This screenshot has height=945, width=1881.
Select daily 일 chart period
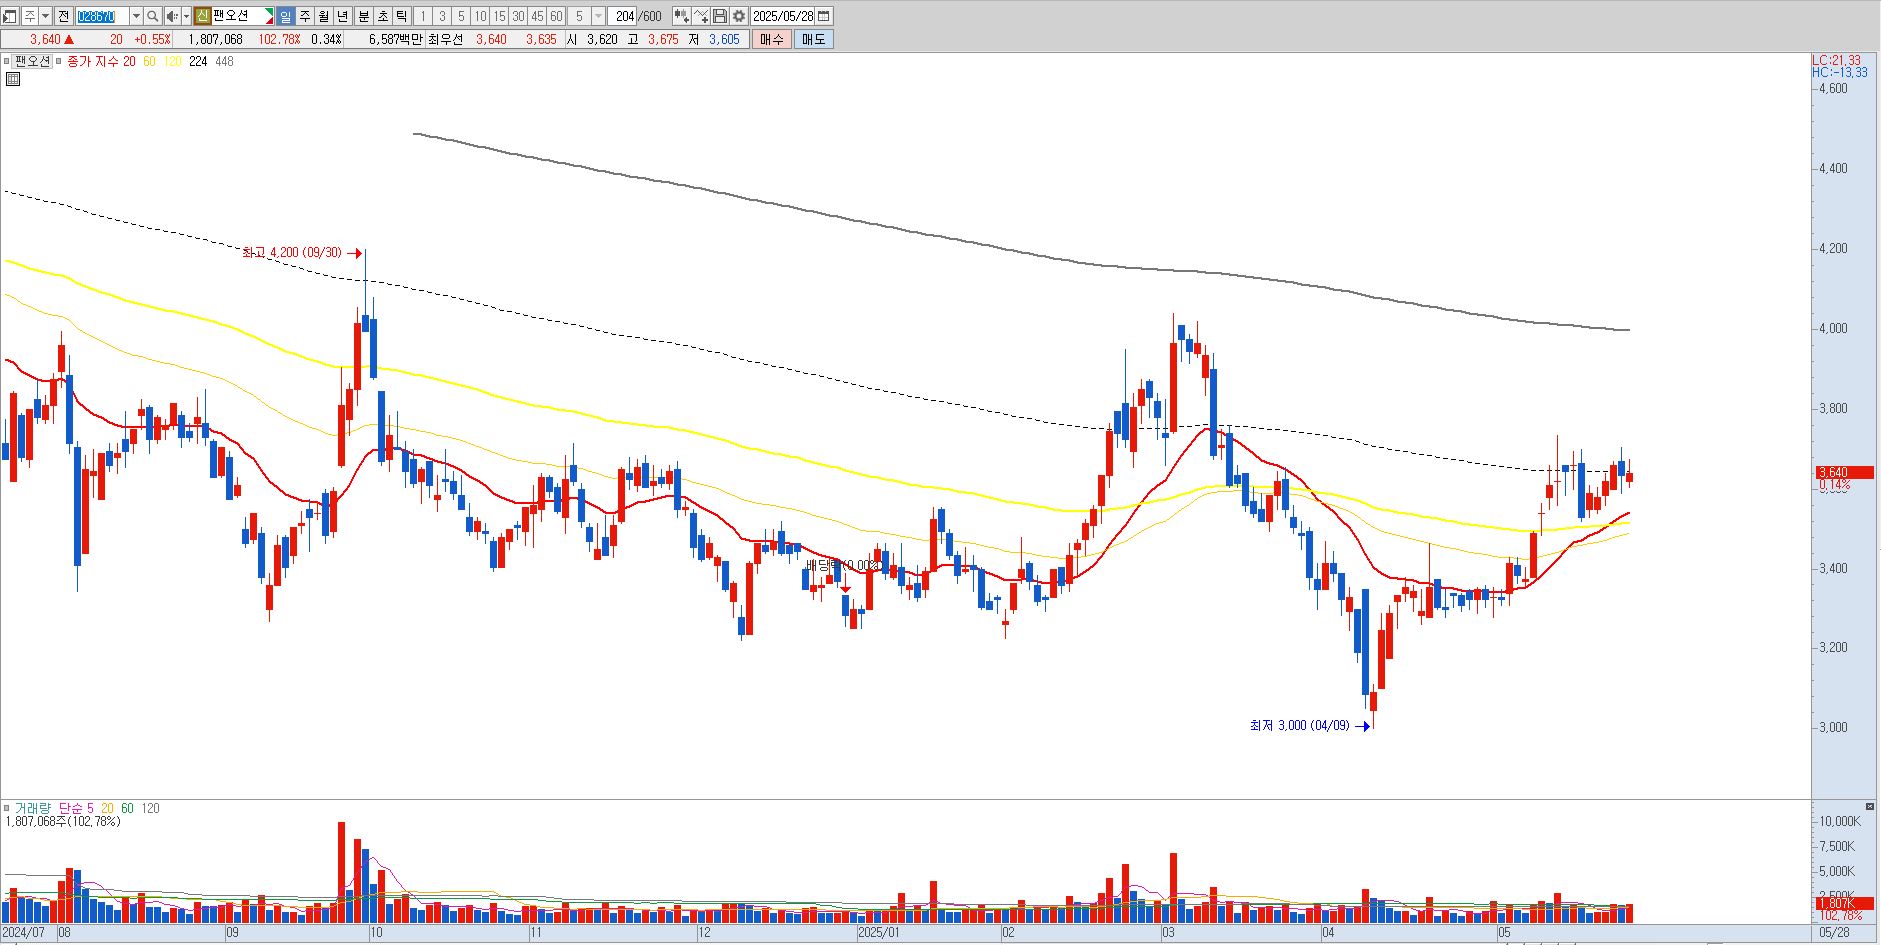285,16
